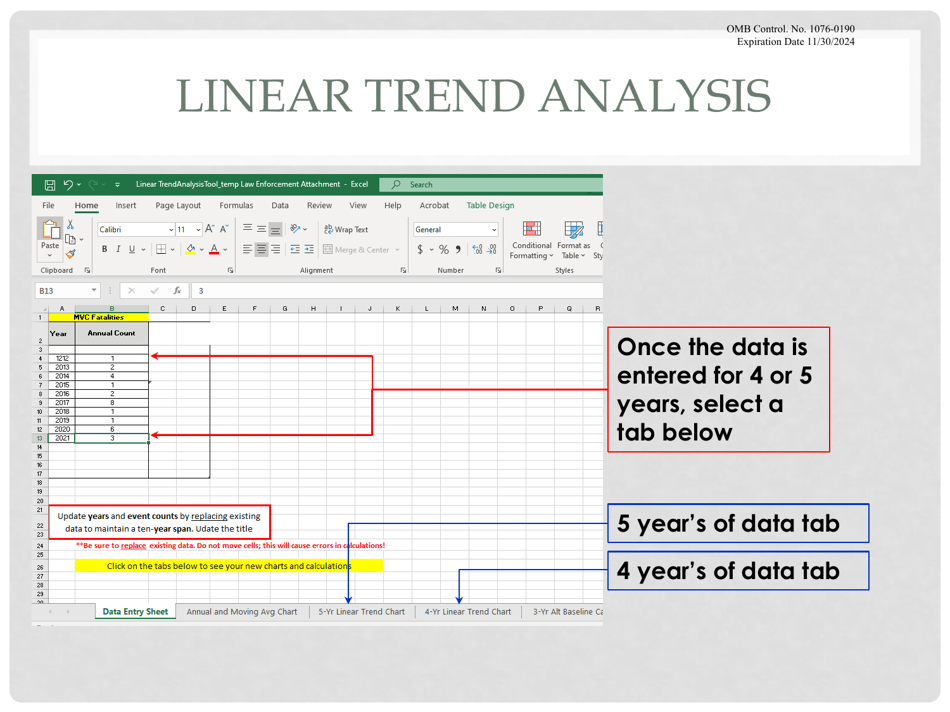Click the Undo arrow icon
Screen dimensions: 950x712
tap(68, 185)
